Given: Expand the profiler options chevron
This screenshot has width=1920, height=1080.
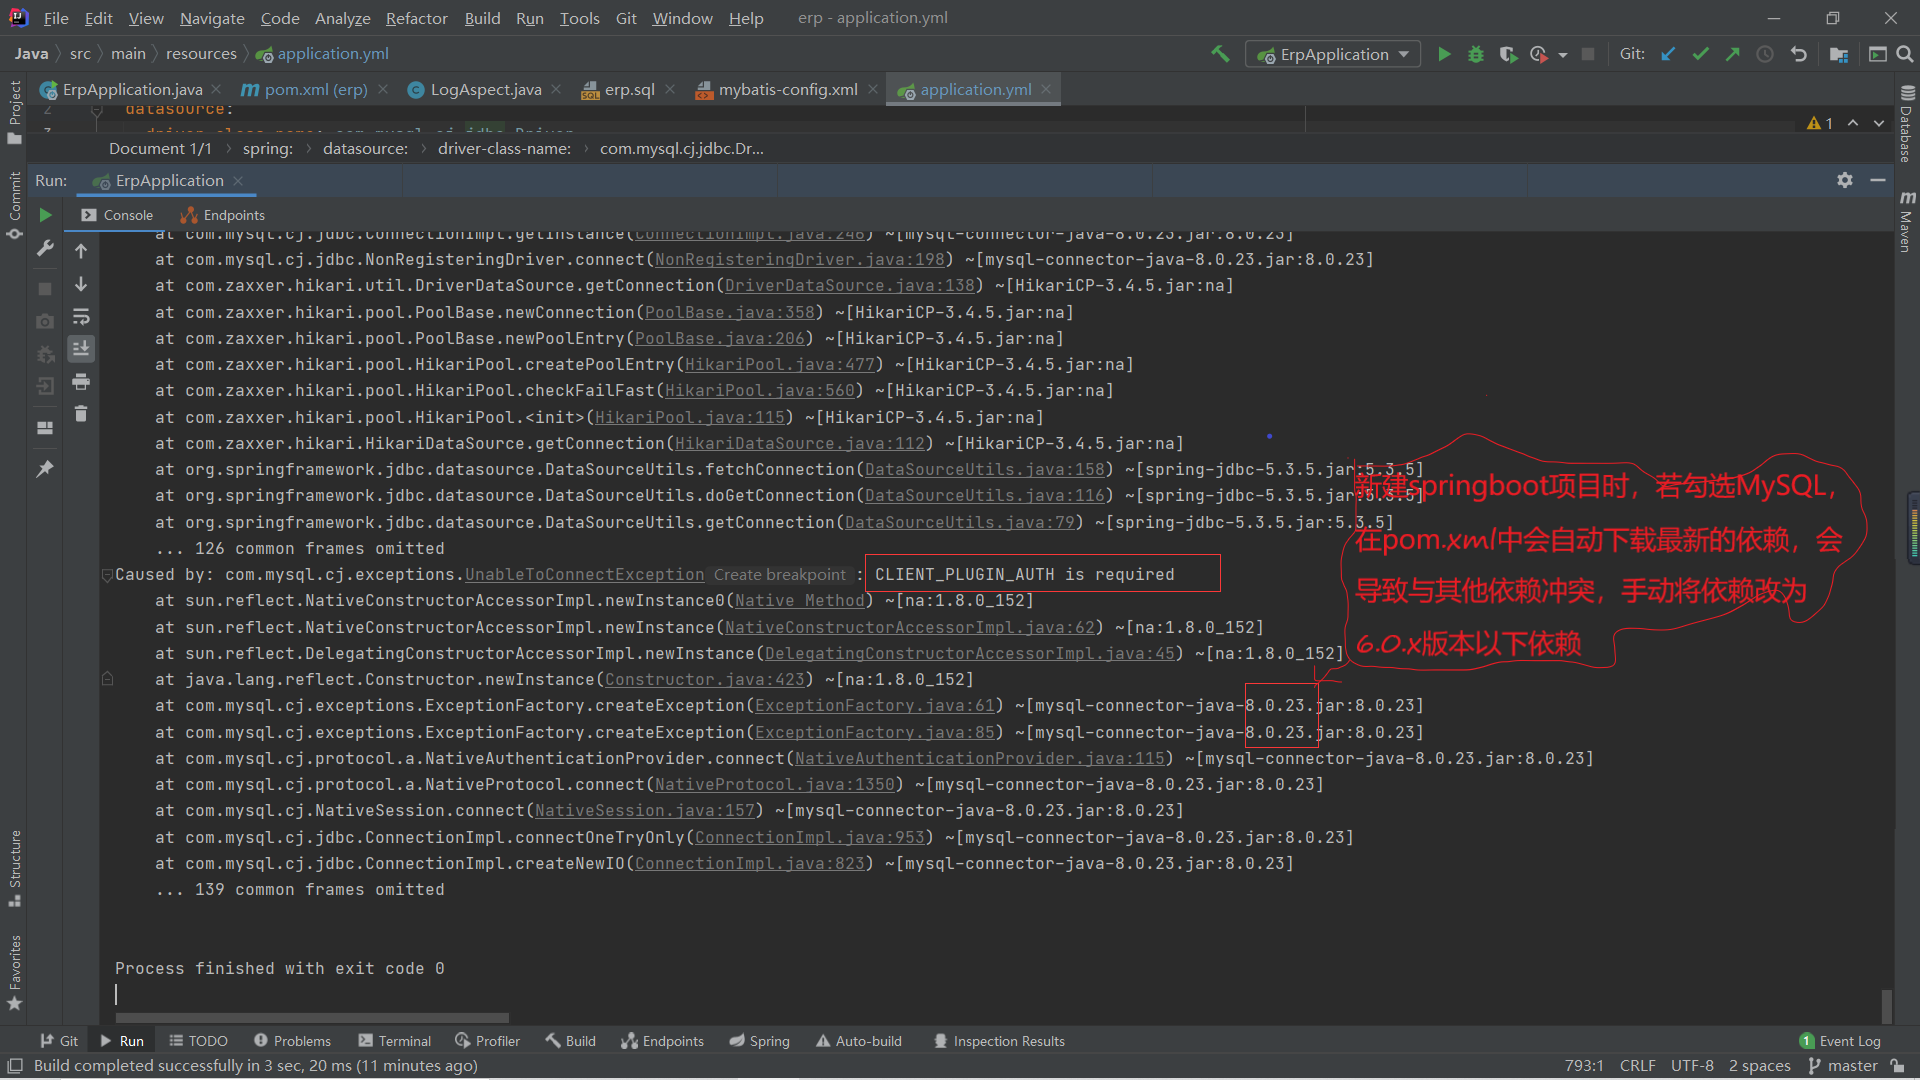Looking at the screenshot, I should tap(1561, 55).
